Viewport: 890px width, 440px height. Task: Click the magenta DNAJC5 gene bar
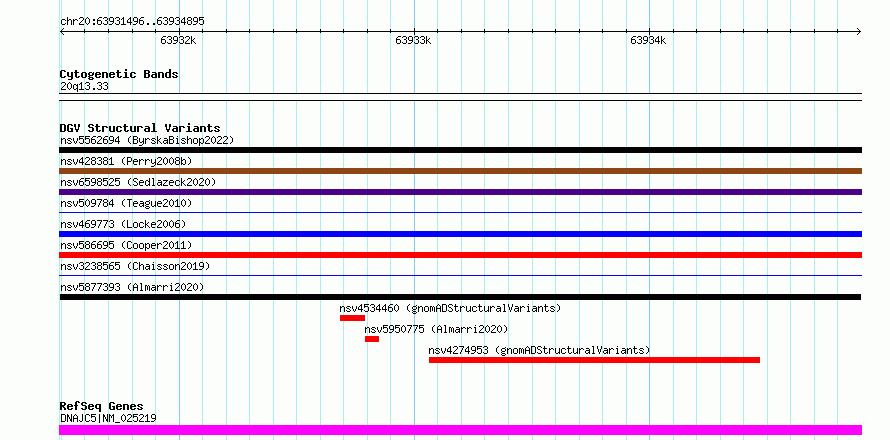pyautogui.click(x=460, y=430)
